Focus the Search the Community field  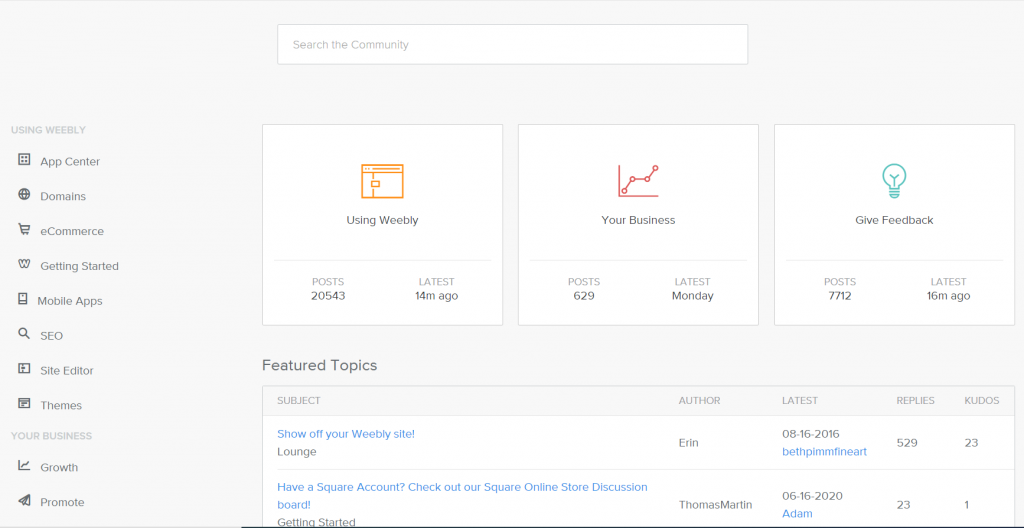[513, 44]
